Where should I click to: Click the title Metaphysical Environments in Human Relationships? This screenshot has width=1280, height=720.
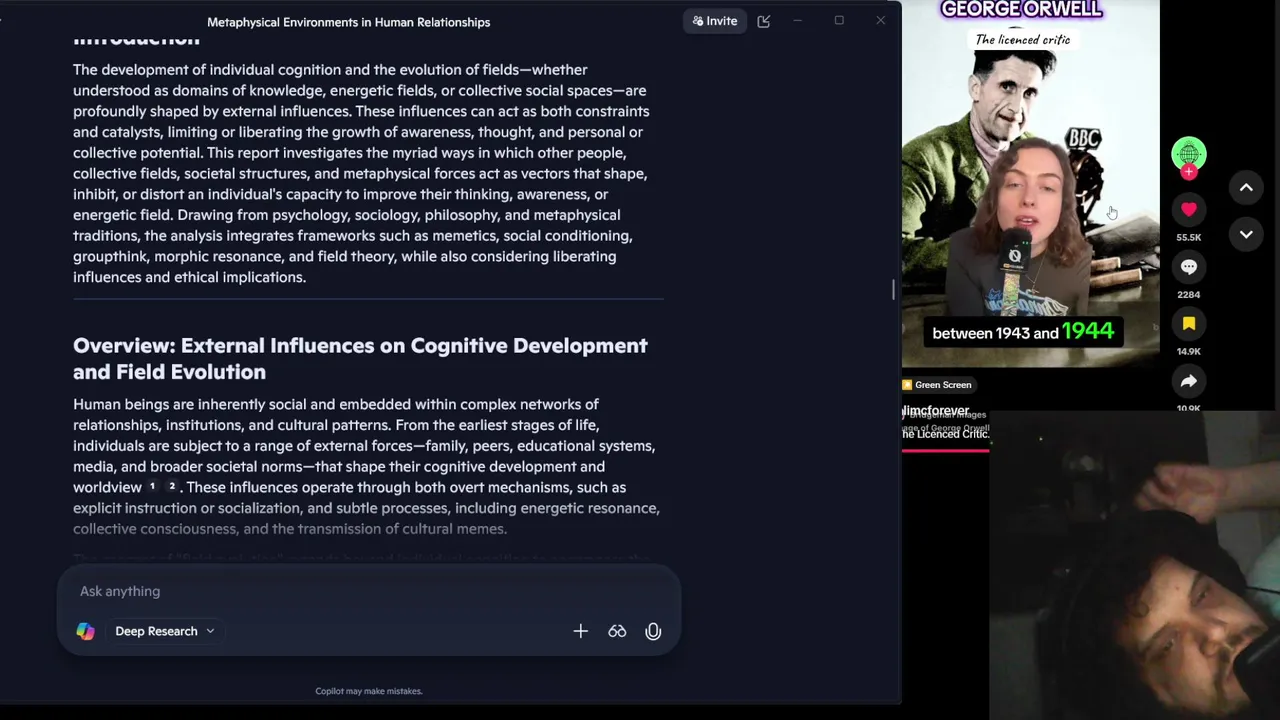(348, 22)
